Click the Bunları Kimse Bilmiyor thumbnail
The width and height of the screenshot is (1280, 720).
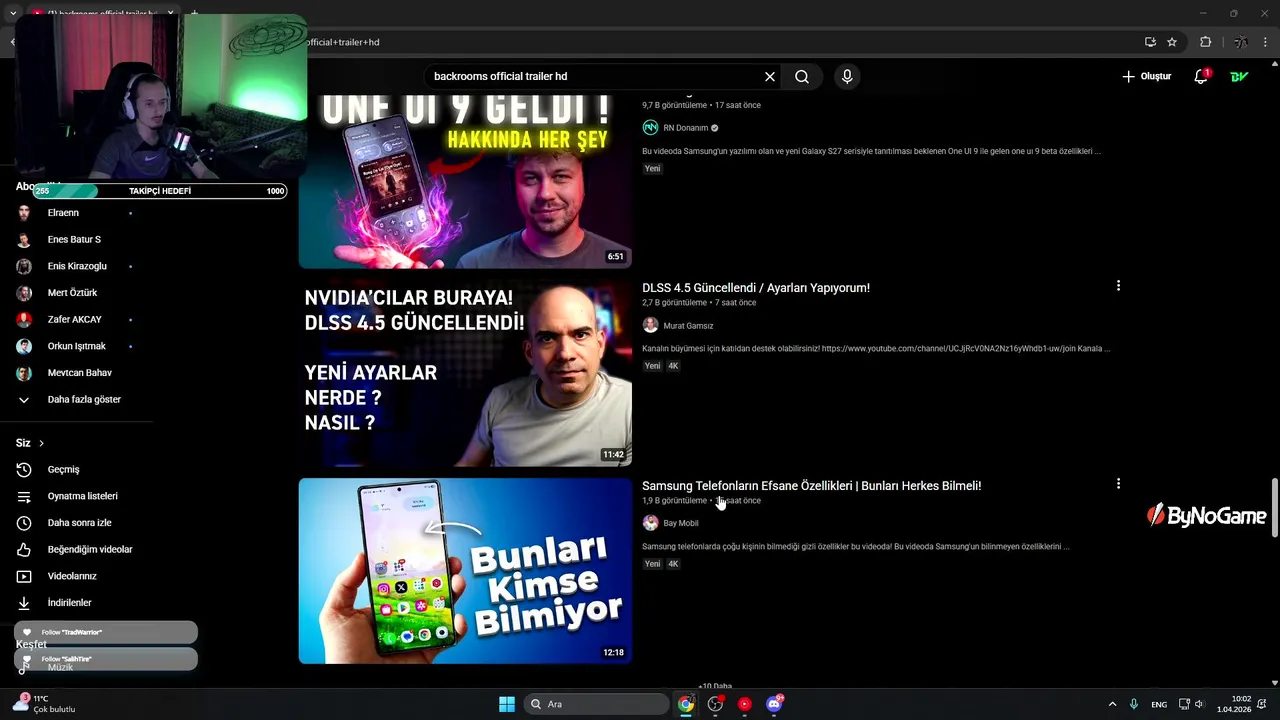pyautogui.click(x=465, y=571)
